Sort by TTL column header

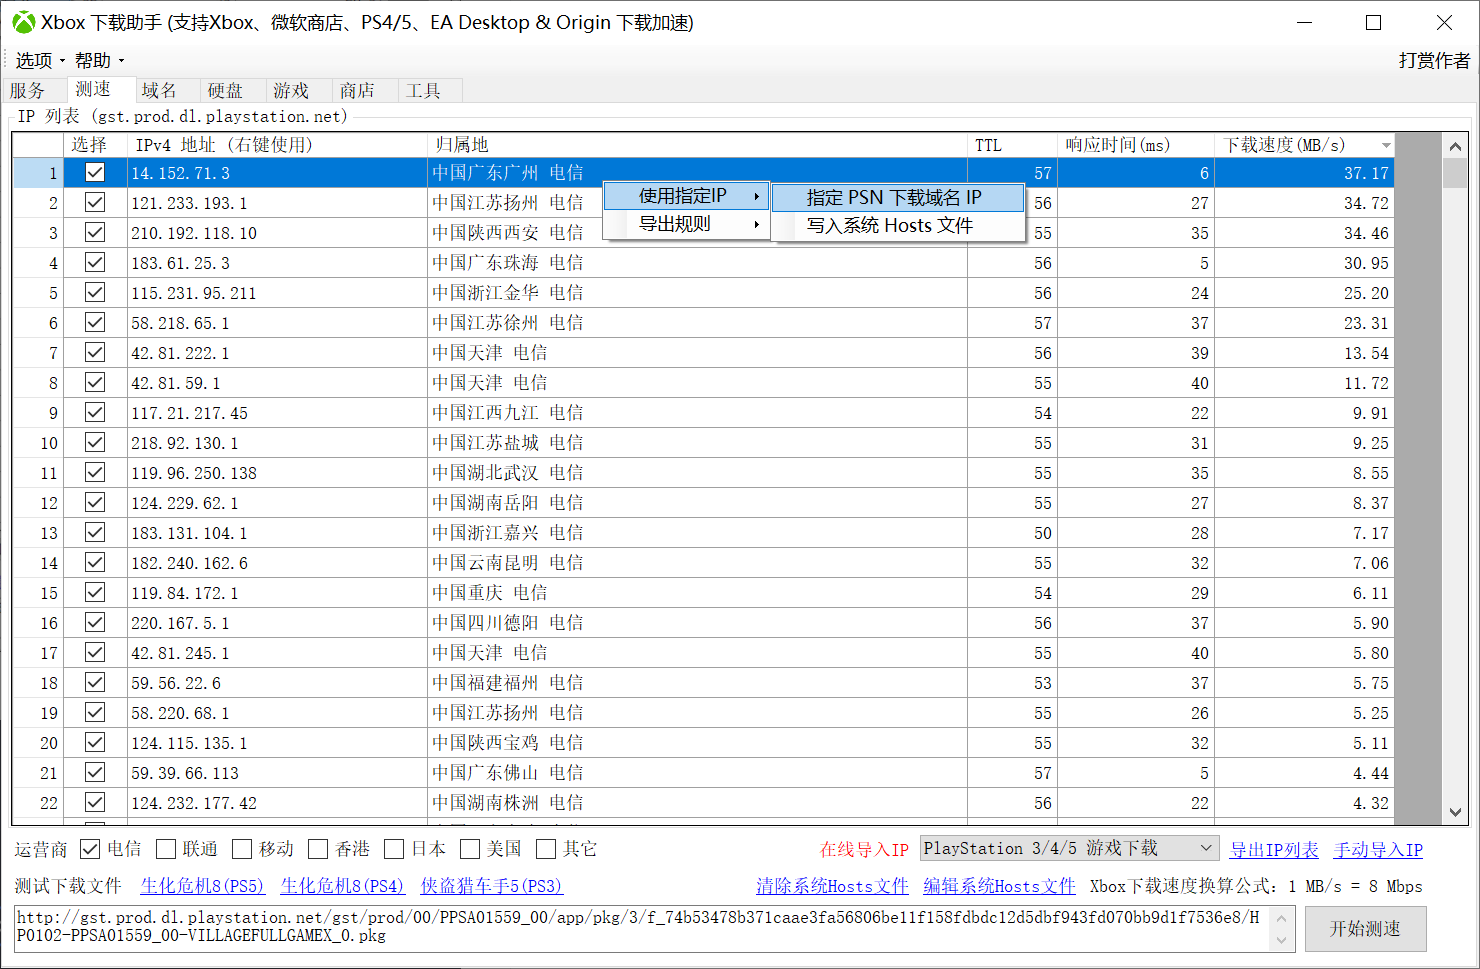(x=1012, y=145)
